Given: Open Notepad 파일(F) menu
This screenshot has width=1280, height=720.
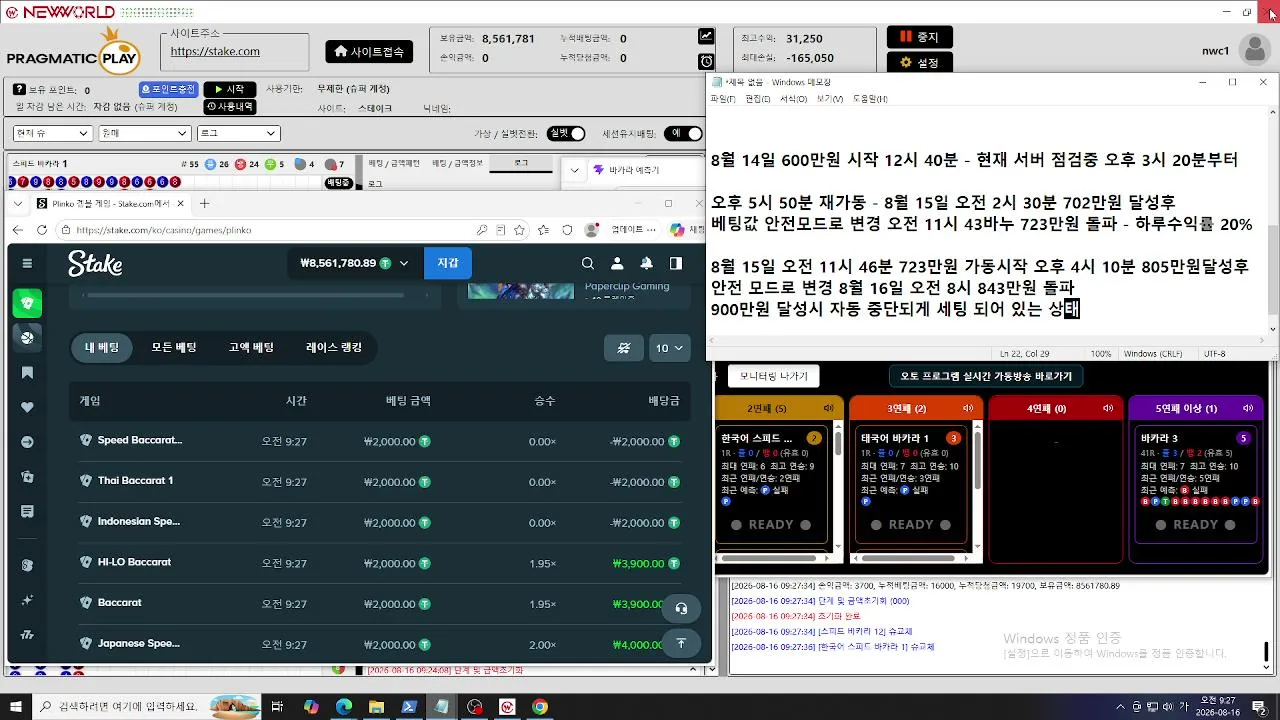Looking at the screenshot, I should [x=722, y=99].
